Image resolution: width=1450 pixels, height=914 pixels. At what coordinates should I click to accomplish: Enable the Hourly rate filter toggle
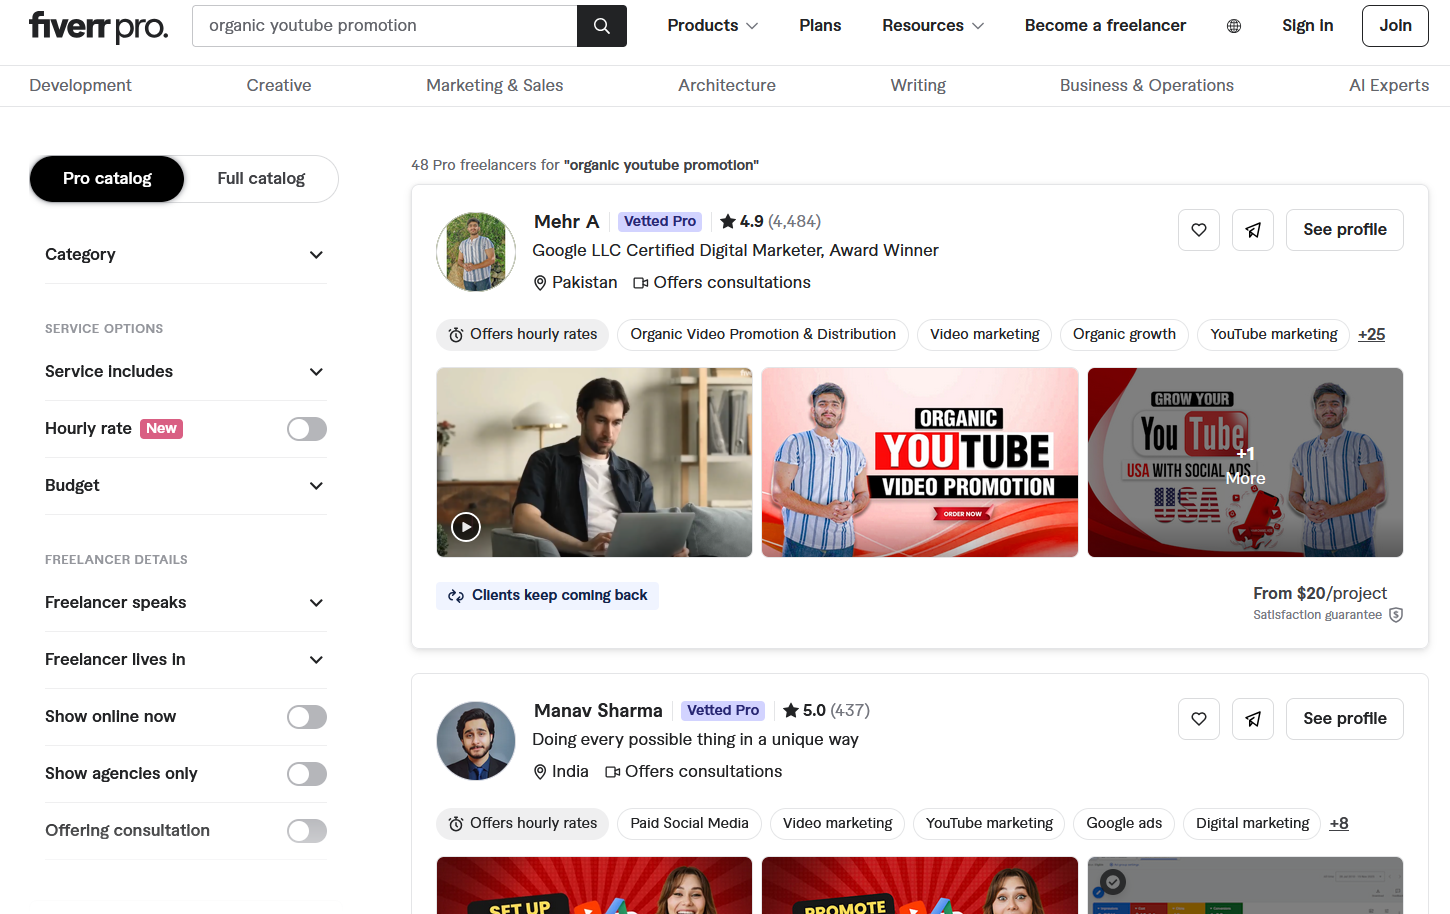(306, 428)
